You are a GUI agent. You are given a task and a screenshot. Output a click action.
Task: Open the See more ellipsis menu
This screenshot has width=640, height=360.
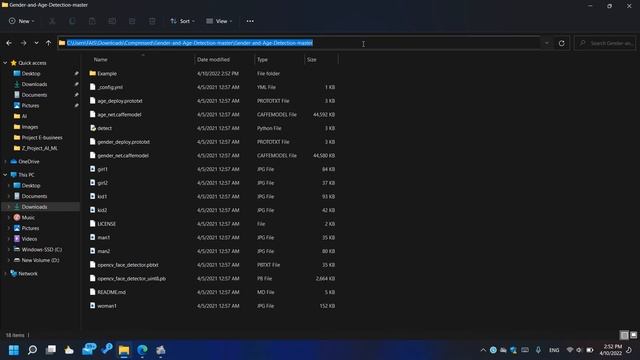[x=250, y=21]
